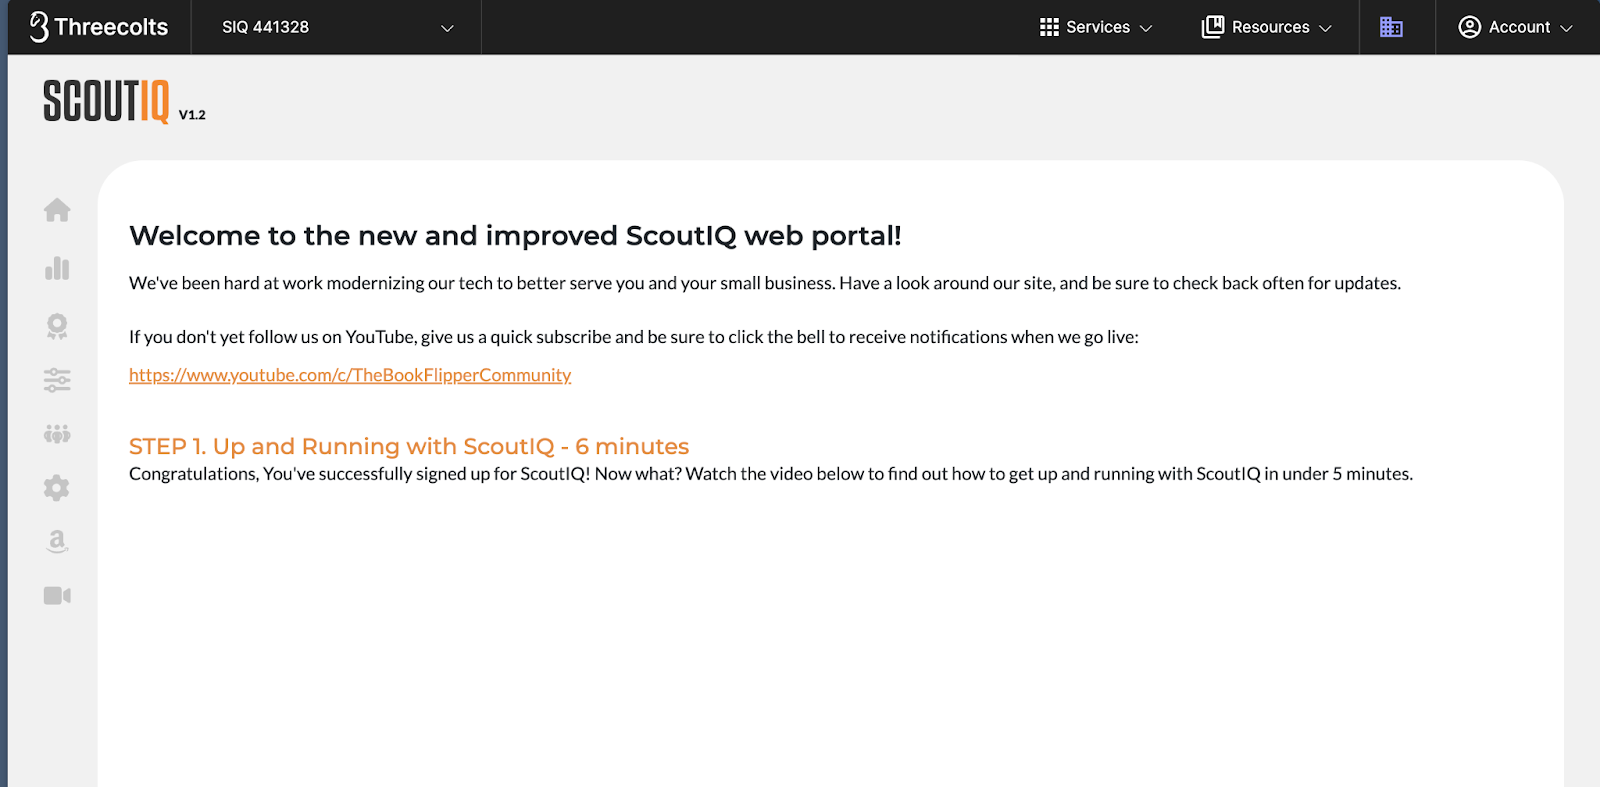Viewport: 1600px width, 787px height.
Task: Click the Welcome to ScoutIQ web portal heading
Action: click(x=515, y=236)
